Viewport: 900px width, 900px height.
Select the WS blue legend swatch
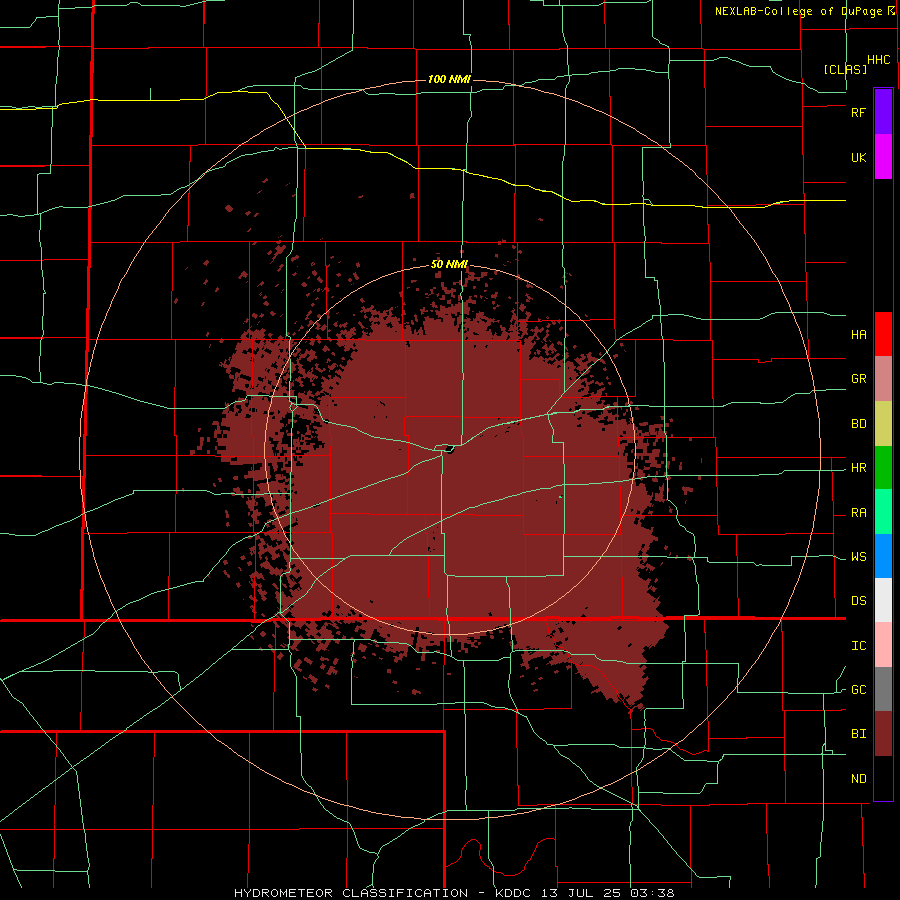883,556
